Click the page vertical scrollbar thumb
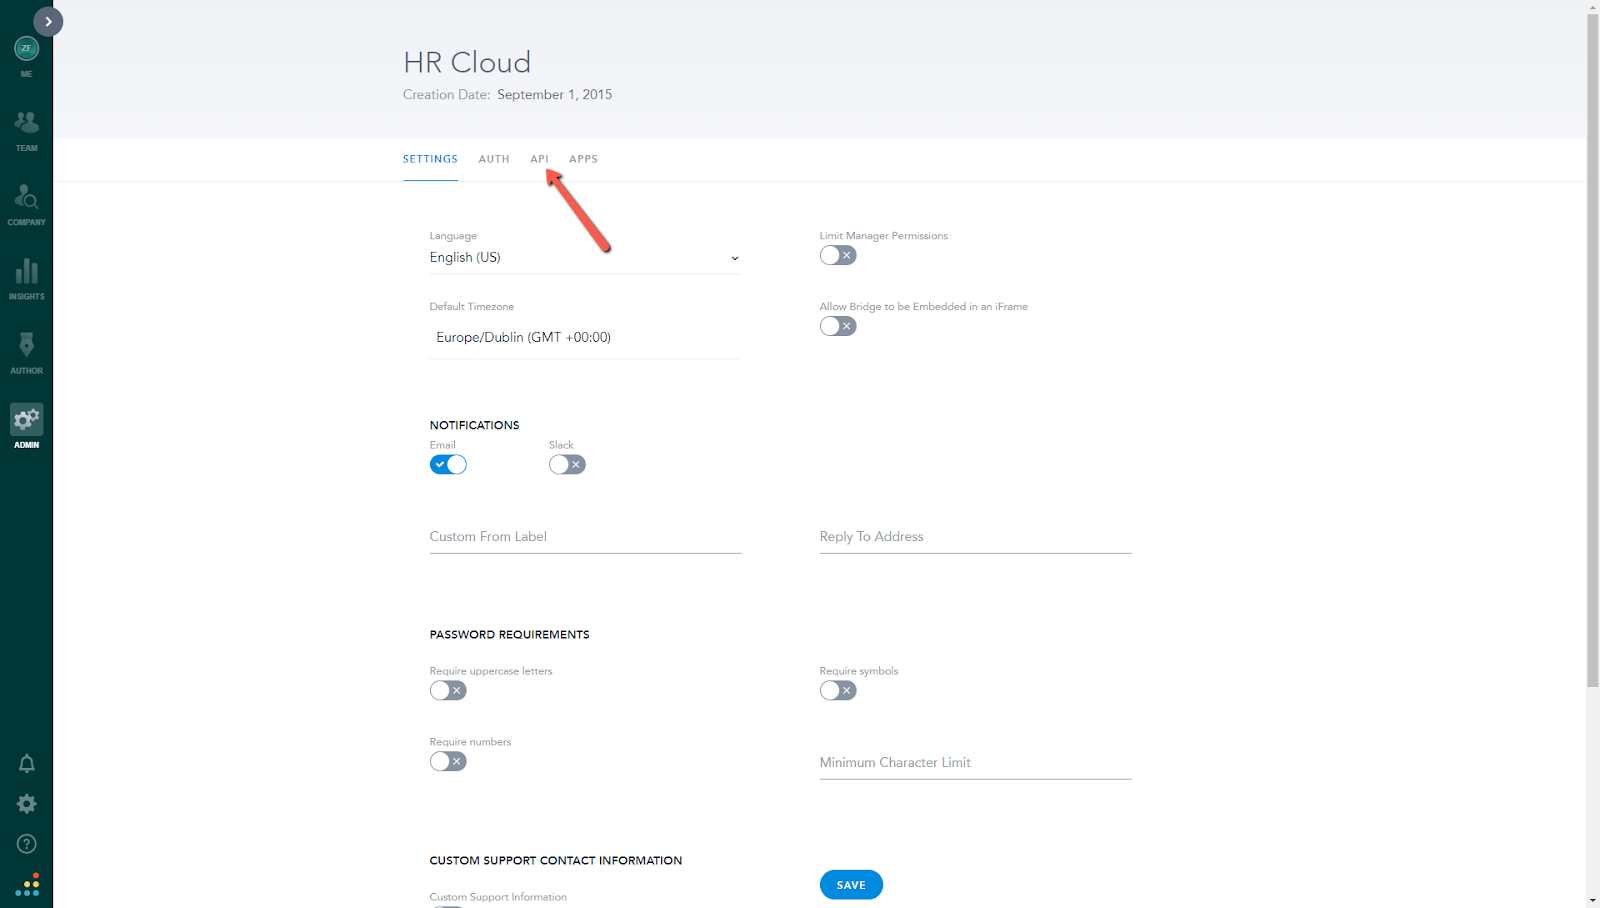The width and height of the screenshot is (1600, 908). point(1592,350)
